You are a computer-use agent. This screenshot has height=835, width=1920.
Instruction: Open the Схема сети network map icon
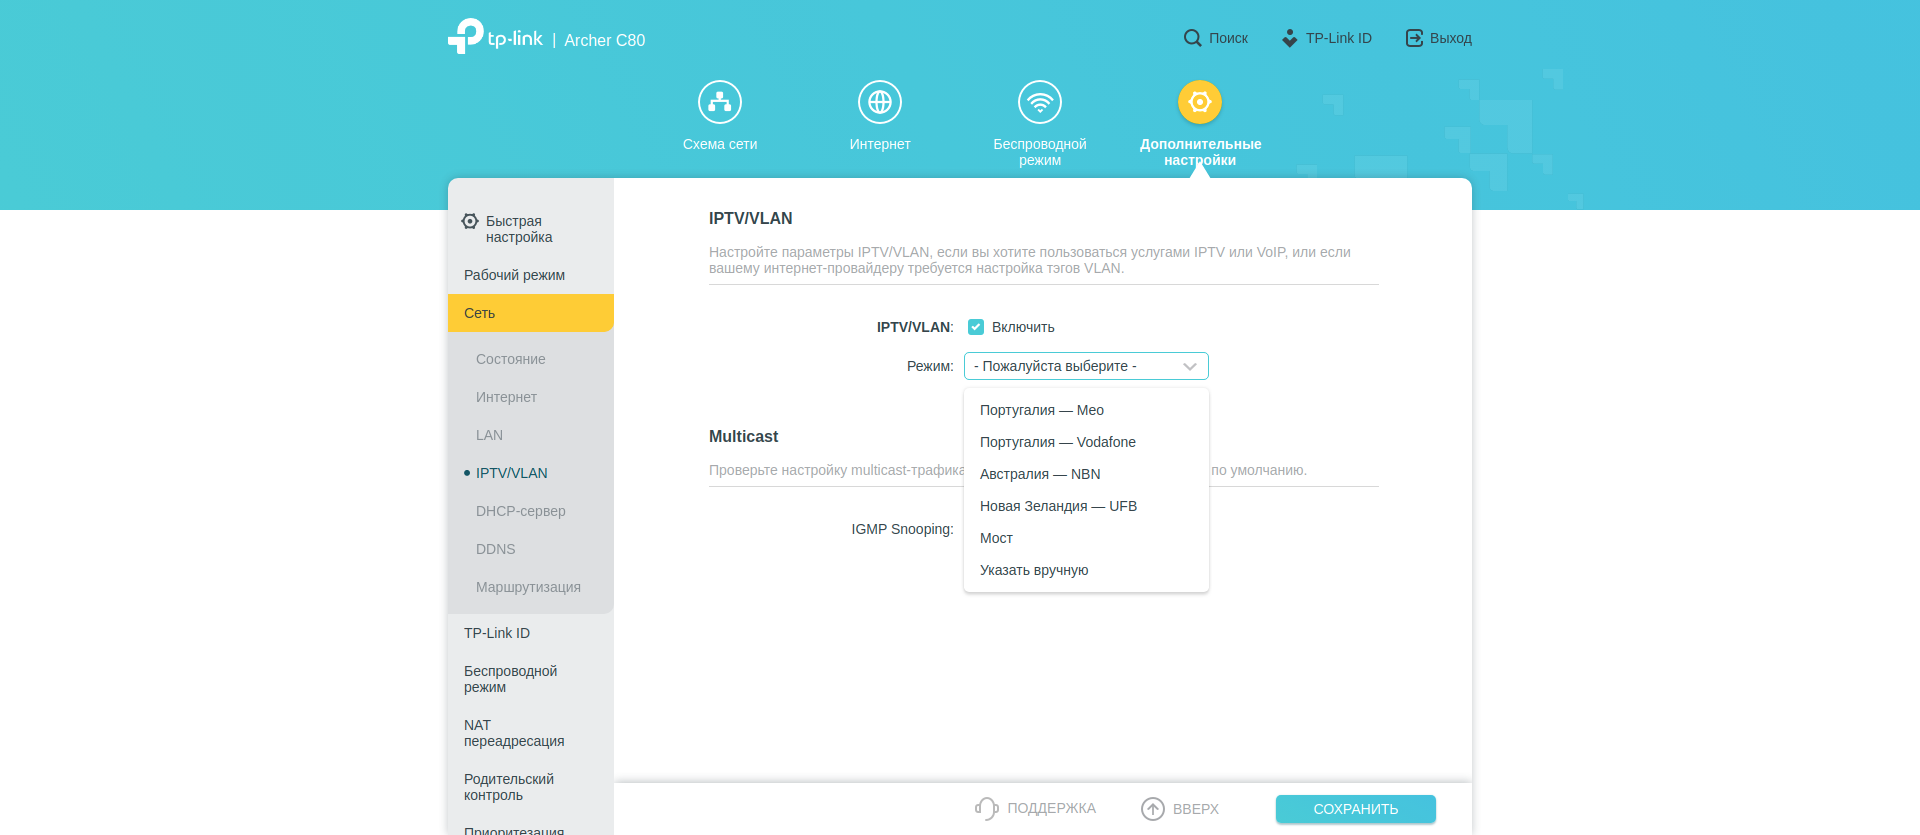pos(719,102)
